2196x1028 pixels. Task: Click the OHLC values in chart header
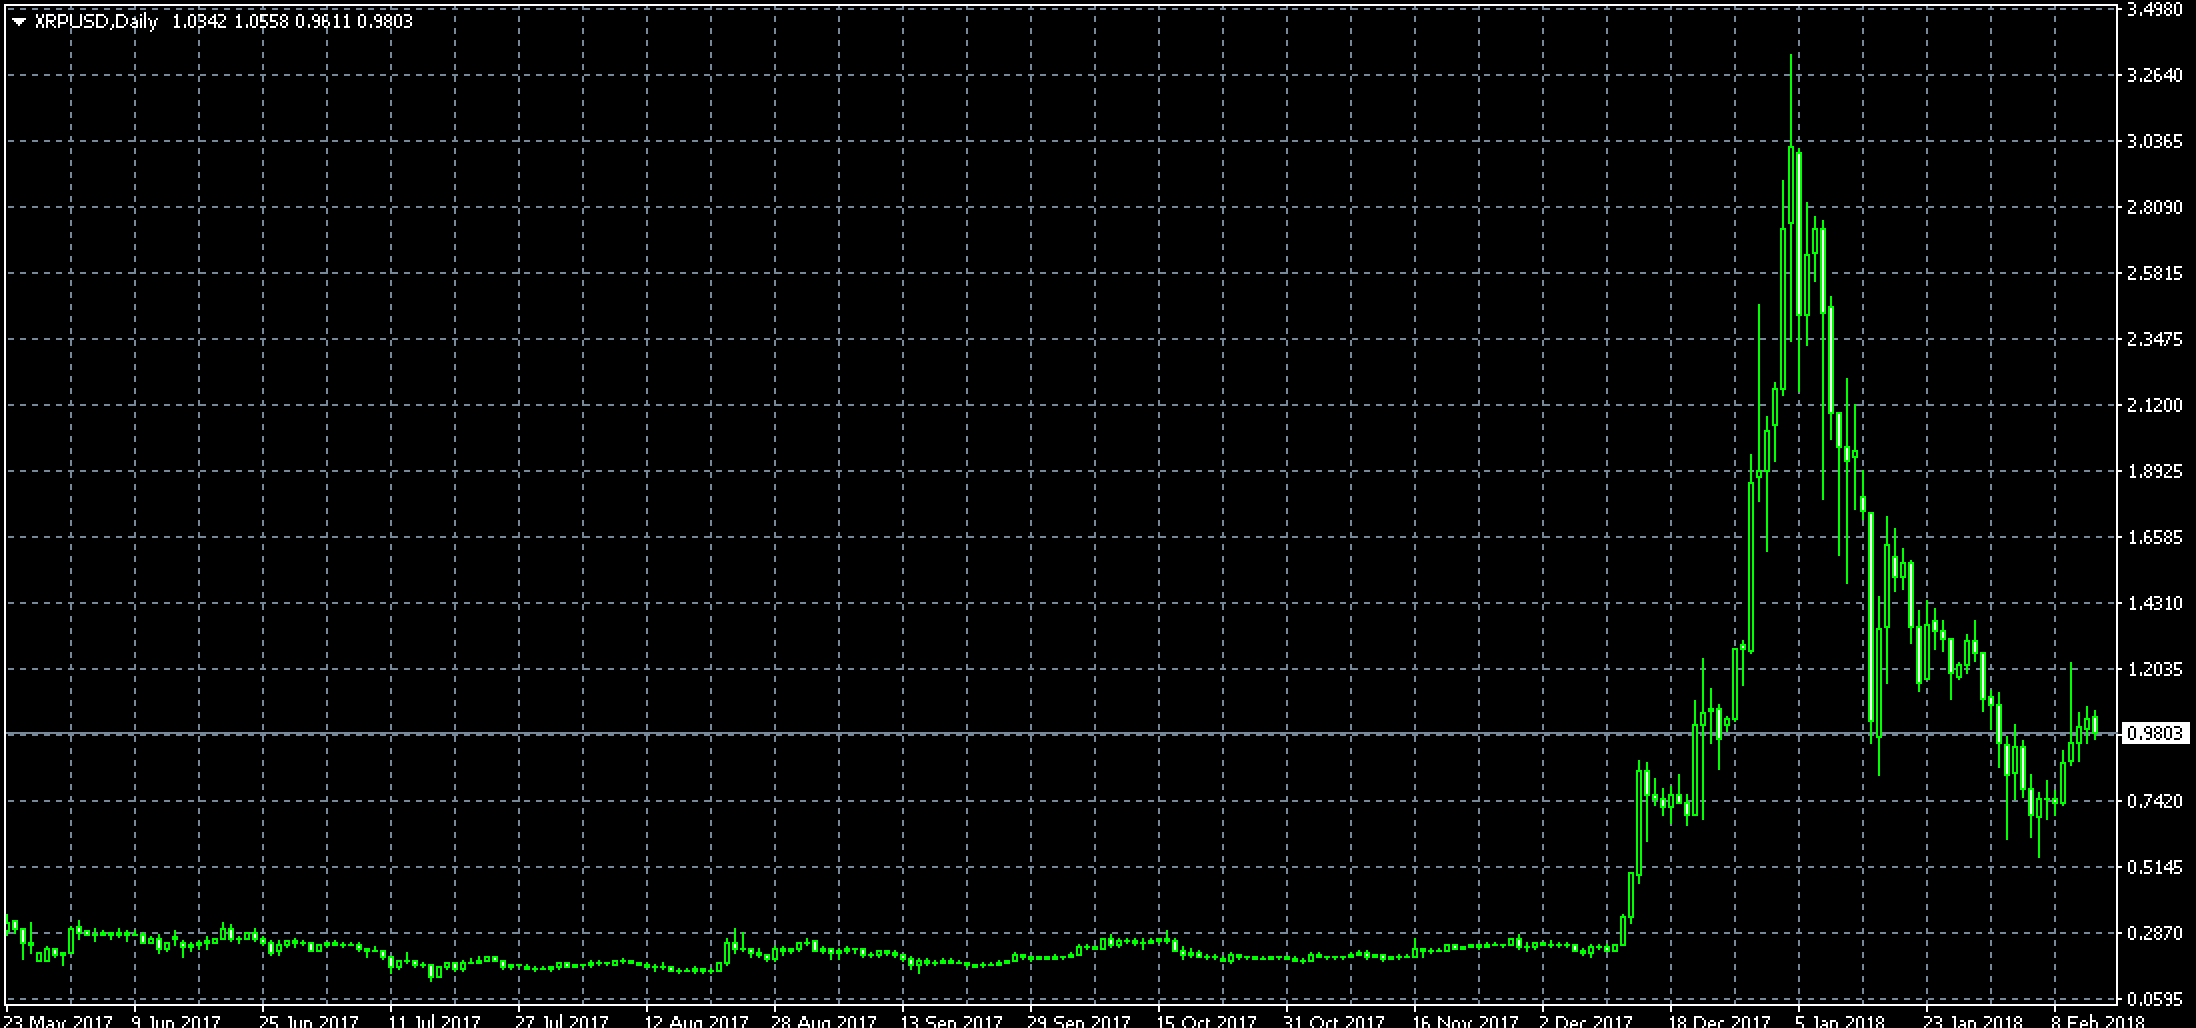click(x=292, y=21)
